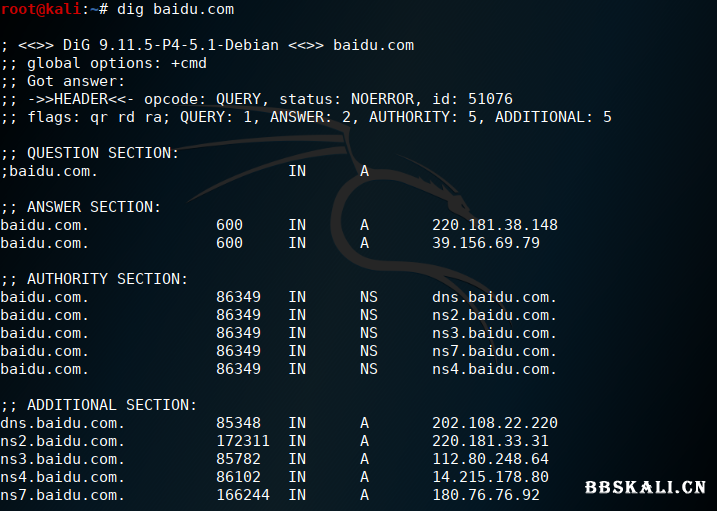This screenshot has height=511, width=717.
Task: Click the TTL value 172311
Action: pos(243,441)
